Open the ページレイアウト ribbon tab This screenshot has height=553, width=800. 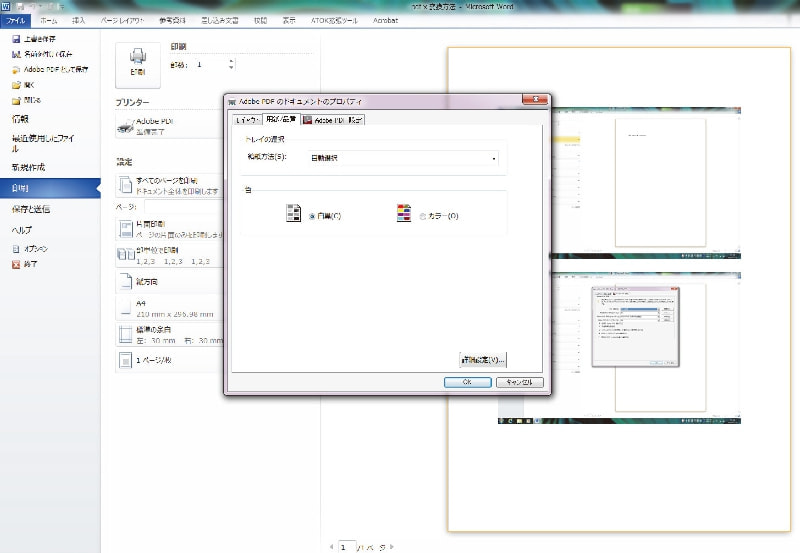click(122, 20)
